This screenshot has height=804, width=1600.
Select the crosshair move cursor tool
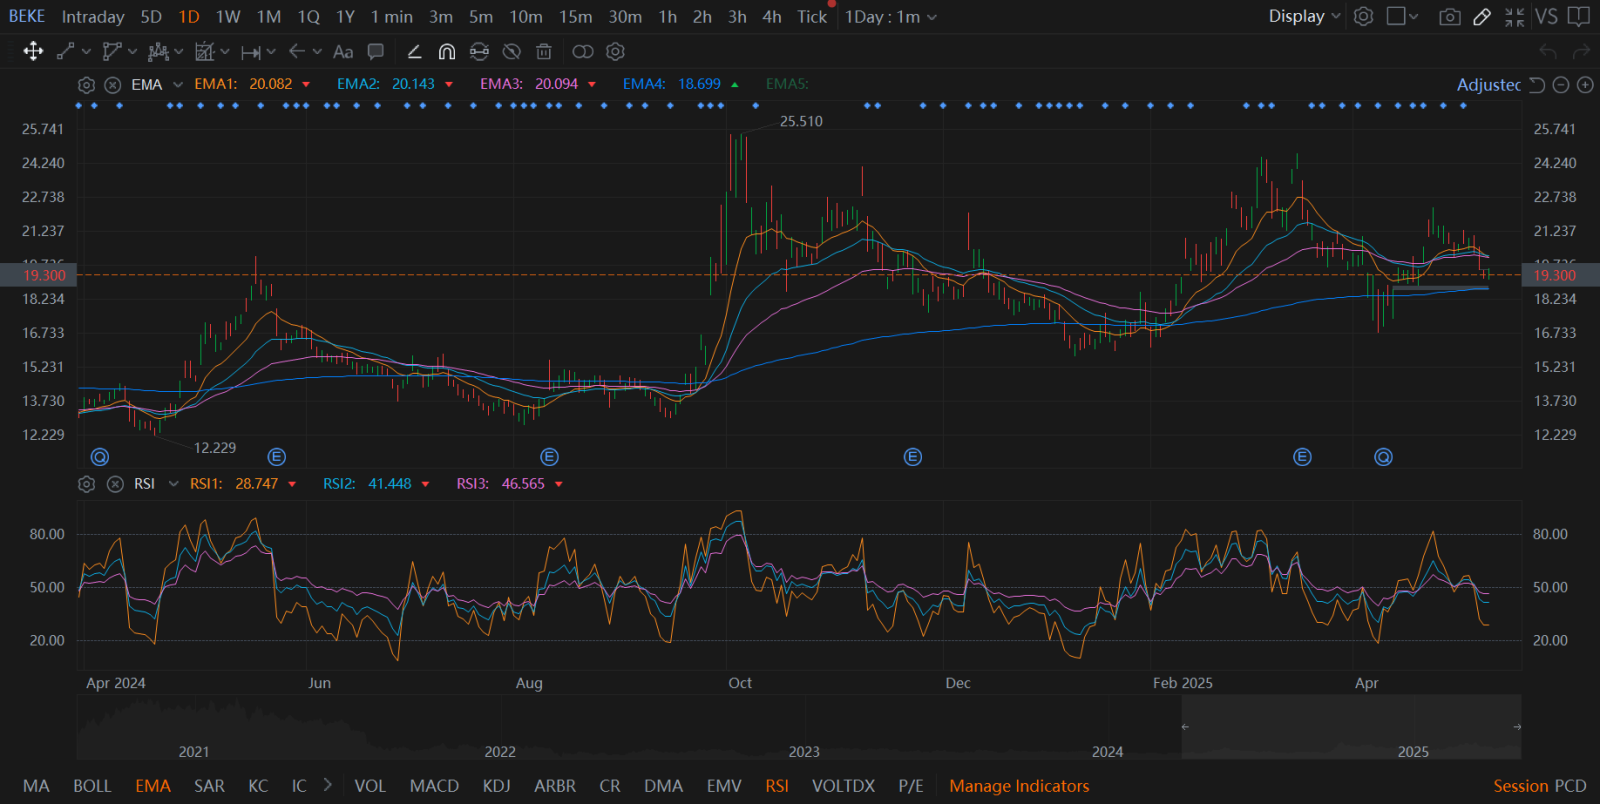tap(33, 51)
